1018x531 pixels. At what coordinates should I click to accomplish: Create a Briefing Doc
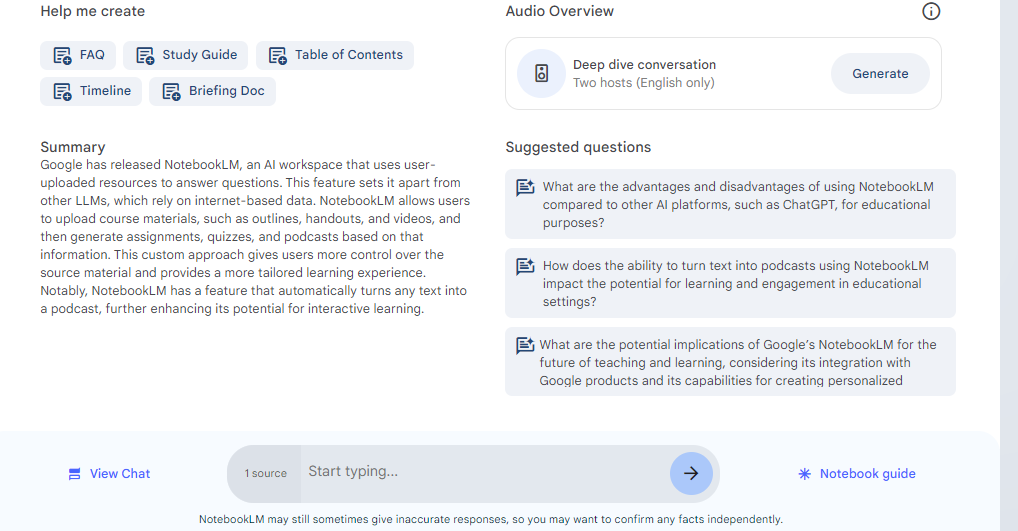212,91
